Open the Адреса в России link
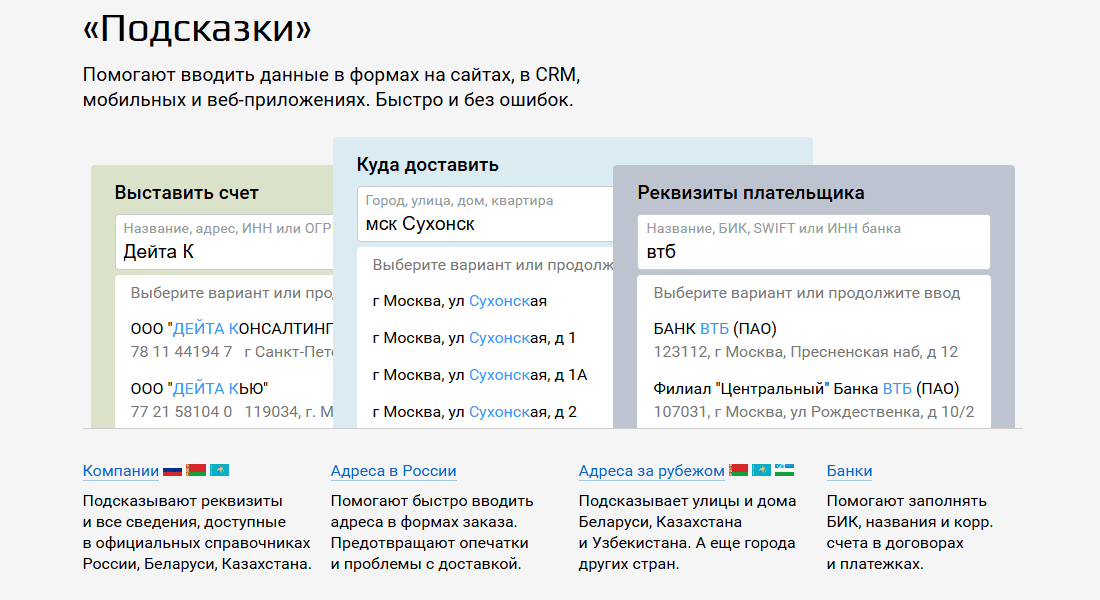Viewport: 1100px width, 600px height. pyautogui.click(x=394, y=471)
